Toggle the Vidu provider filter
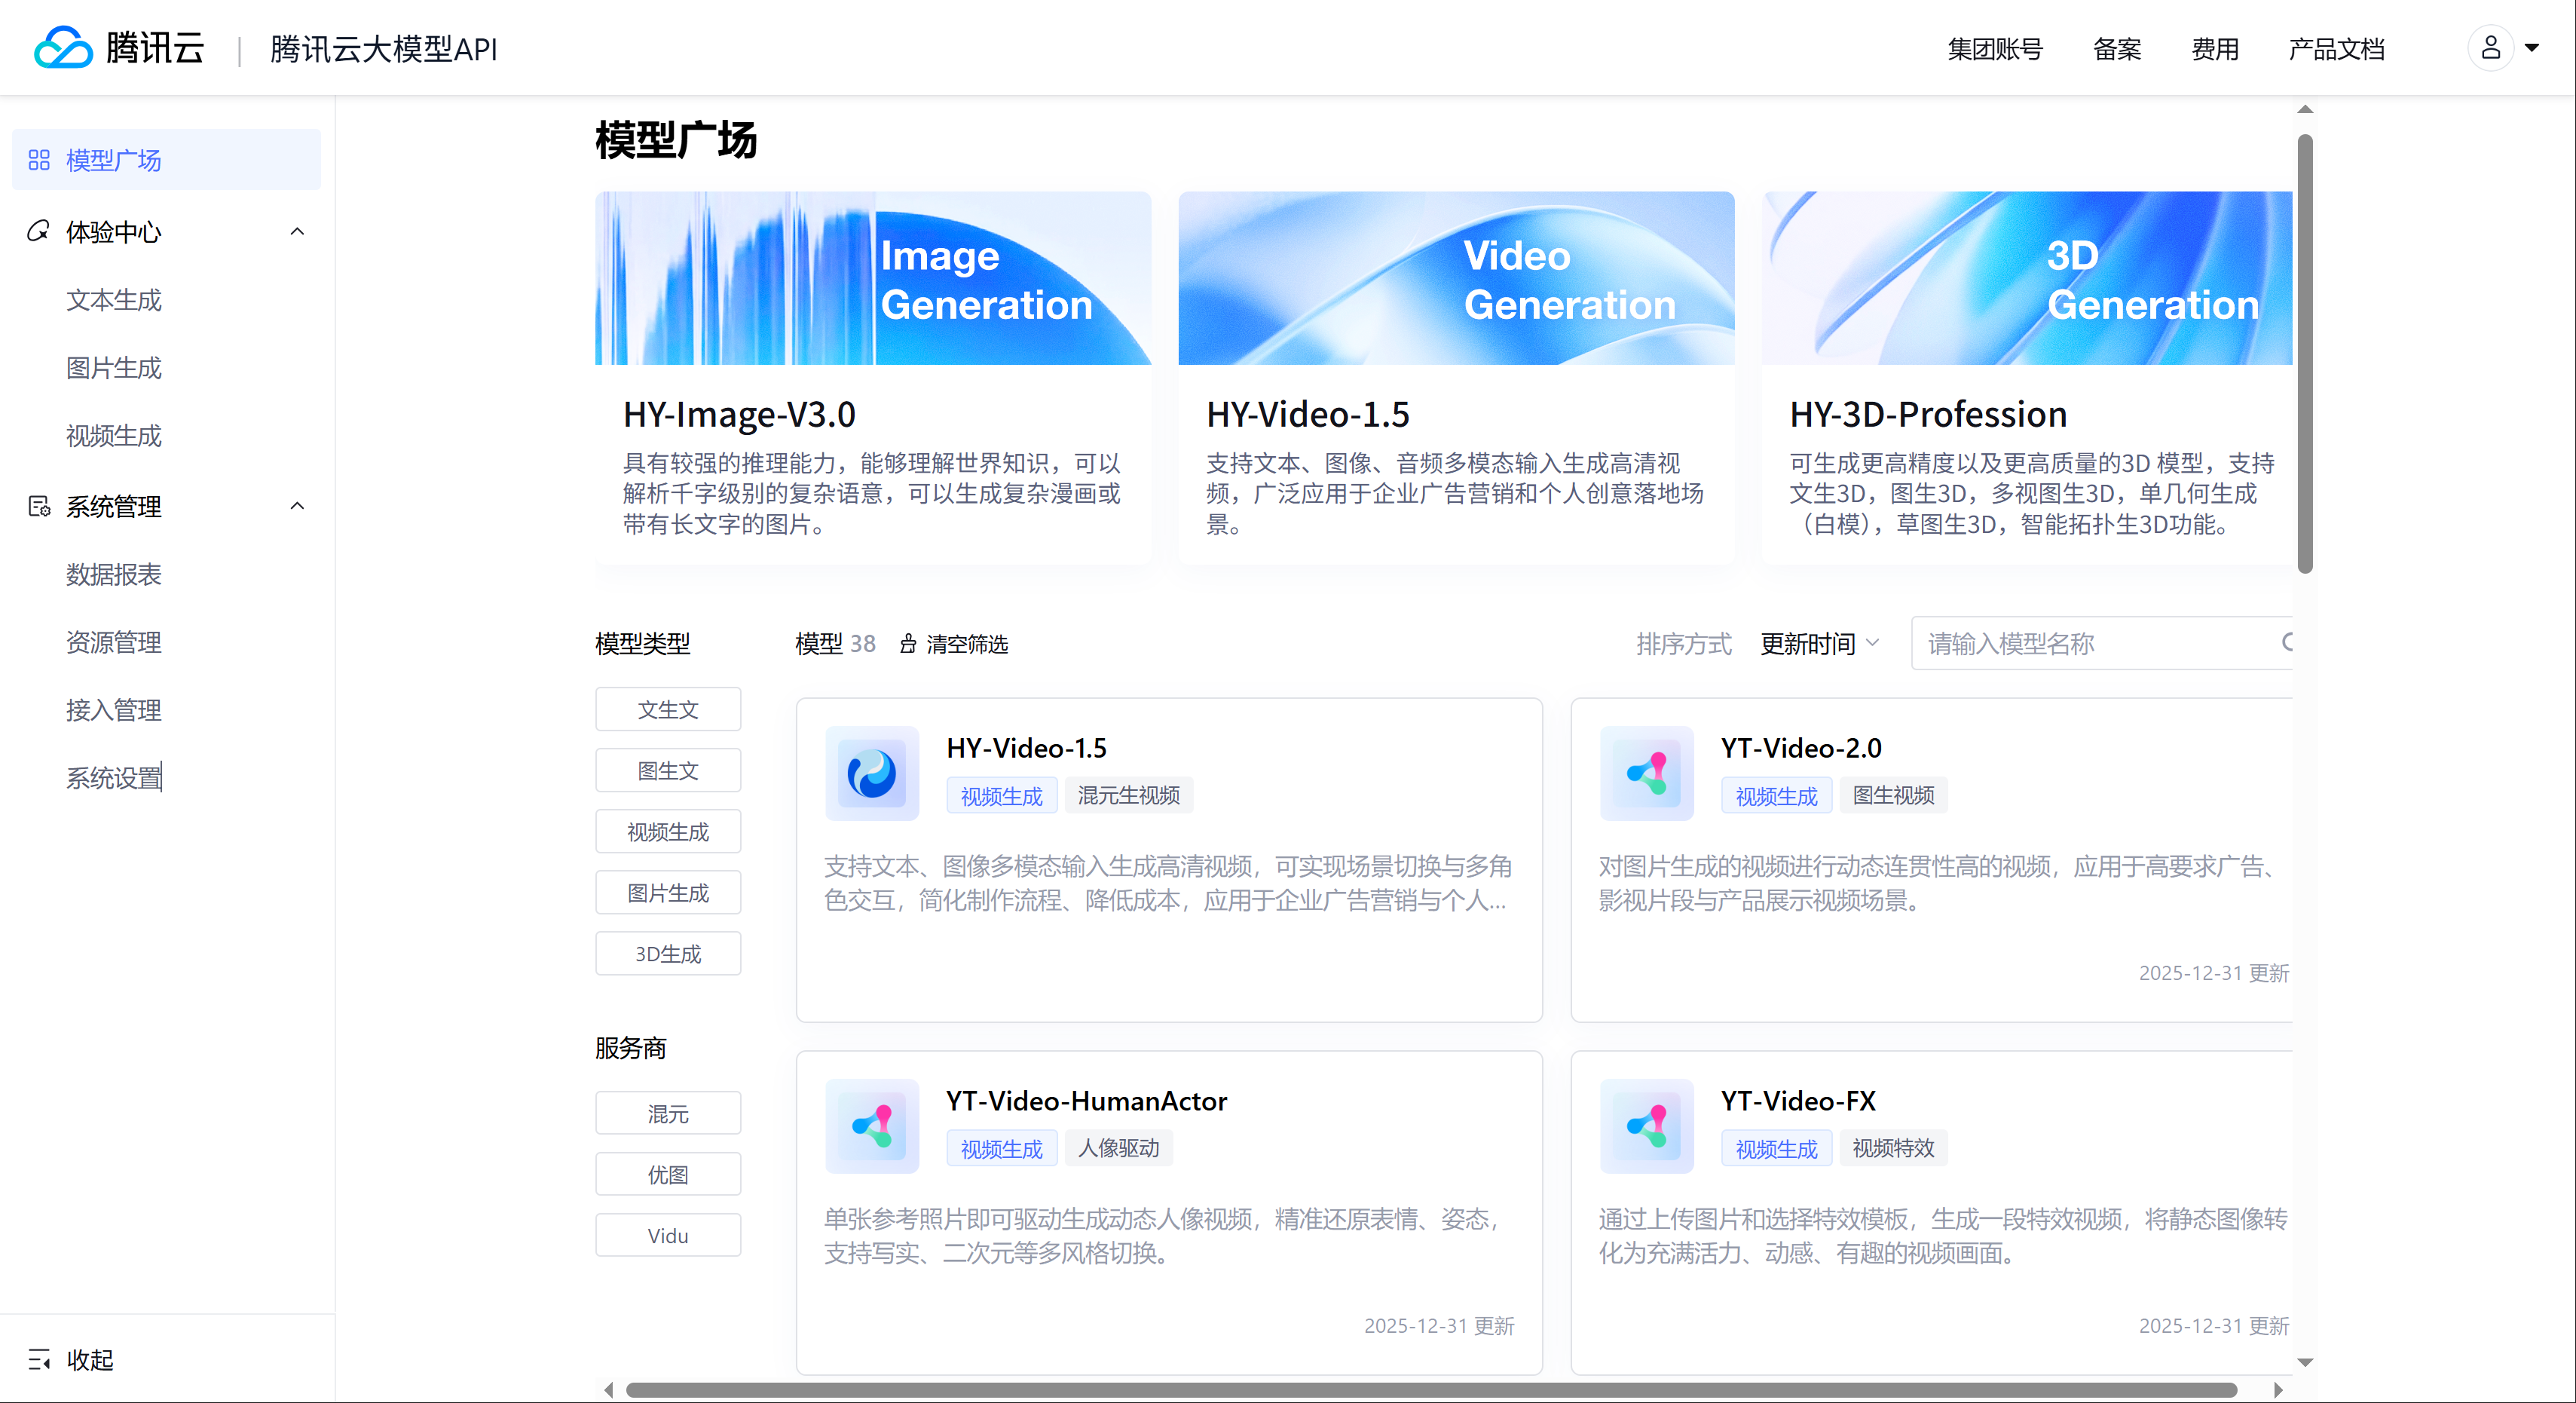Screen dimensions: 2576x1403 [x=668, y=1235]
